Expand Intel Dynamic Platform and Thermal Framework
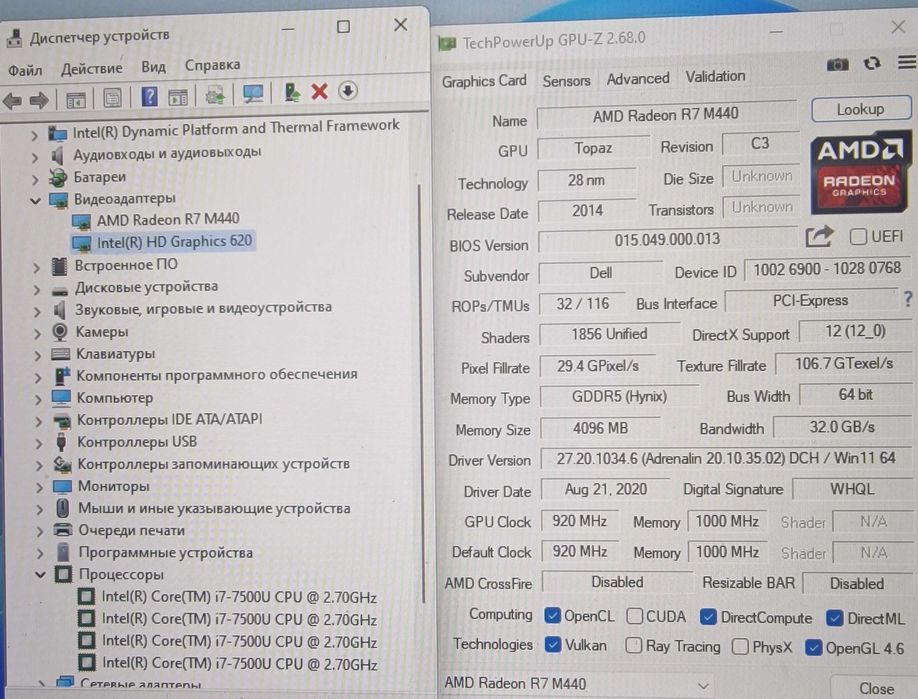This screenshot has width=918, height=699. [x=35, y=136]
